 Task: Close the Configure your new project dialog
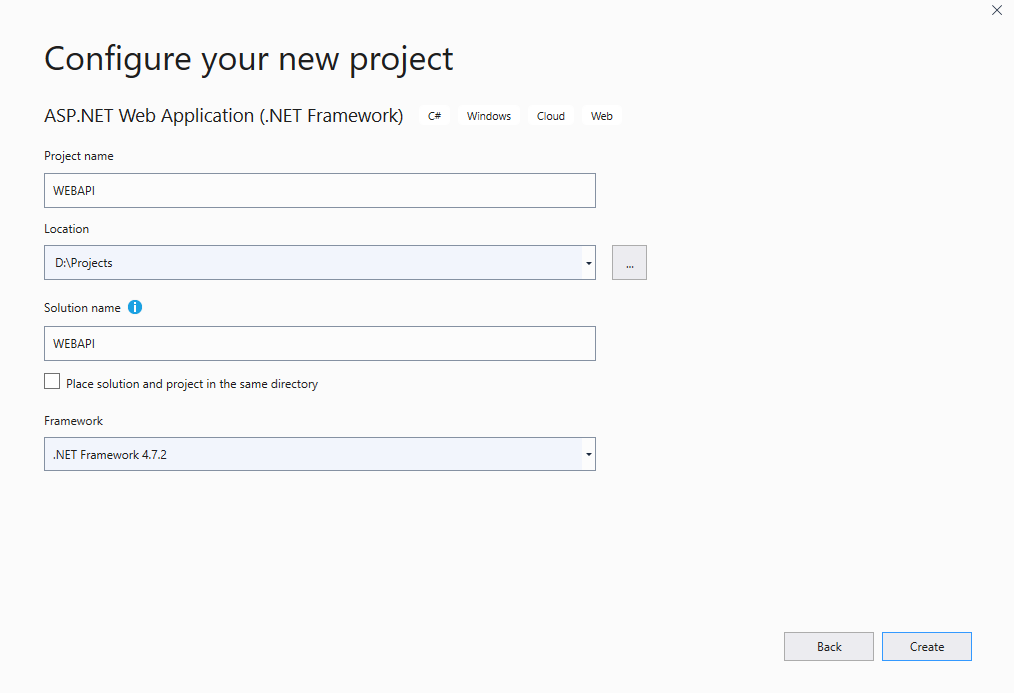pos(996,11)
